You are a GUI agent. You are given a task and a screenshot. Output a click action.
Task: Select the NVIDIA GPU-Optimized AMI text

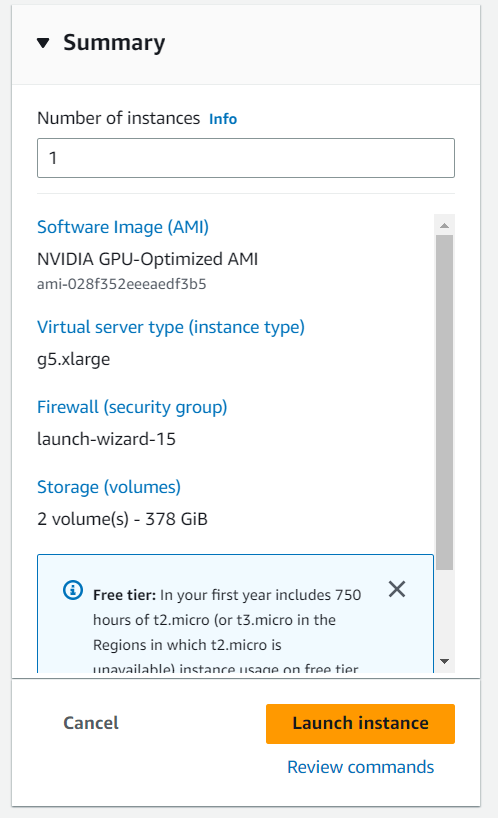[148, 259]
